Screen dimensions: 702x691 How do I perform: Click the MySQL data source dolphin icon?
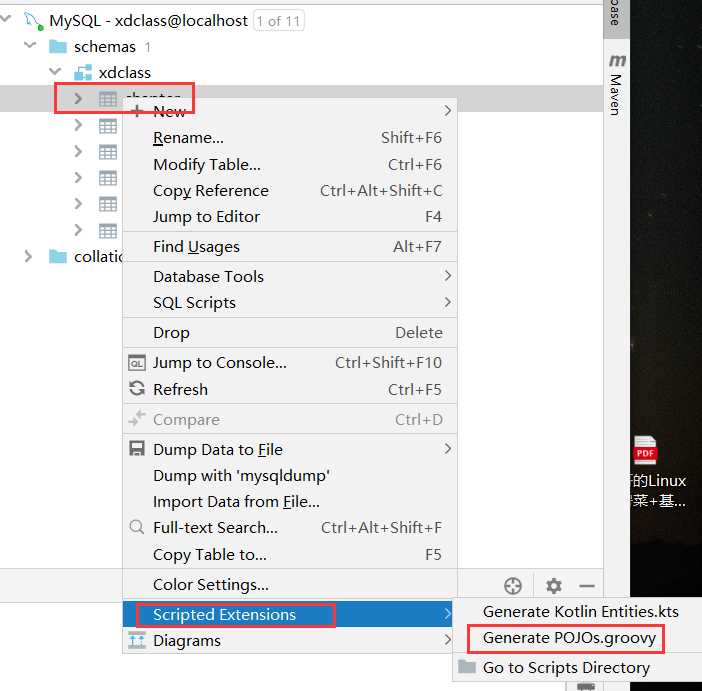[x=34, y=21]
